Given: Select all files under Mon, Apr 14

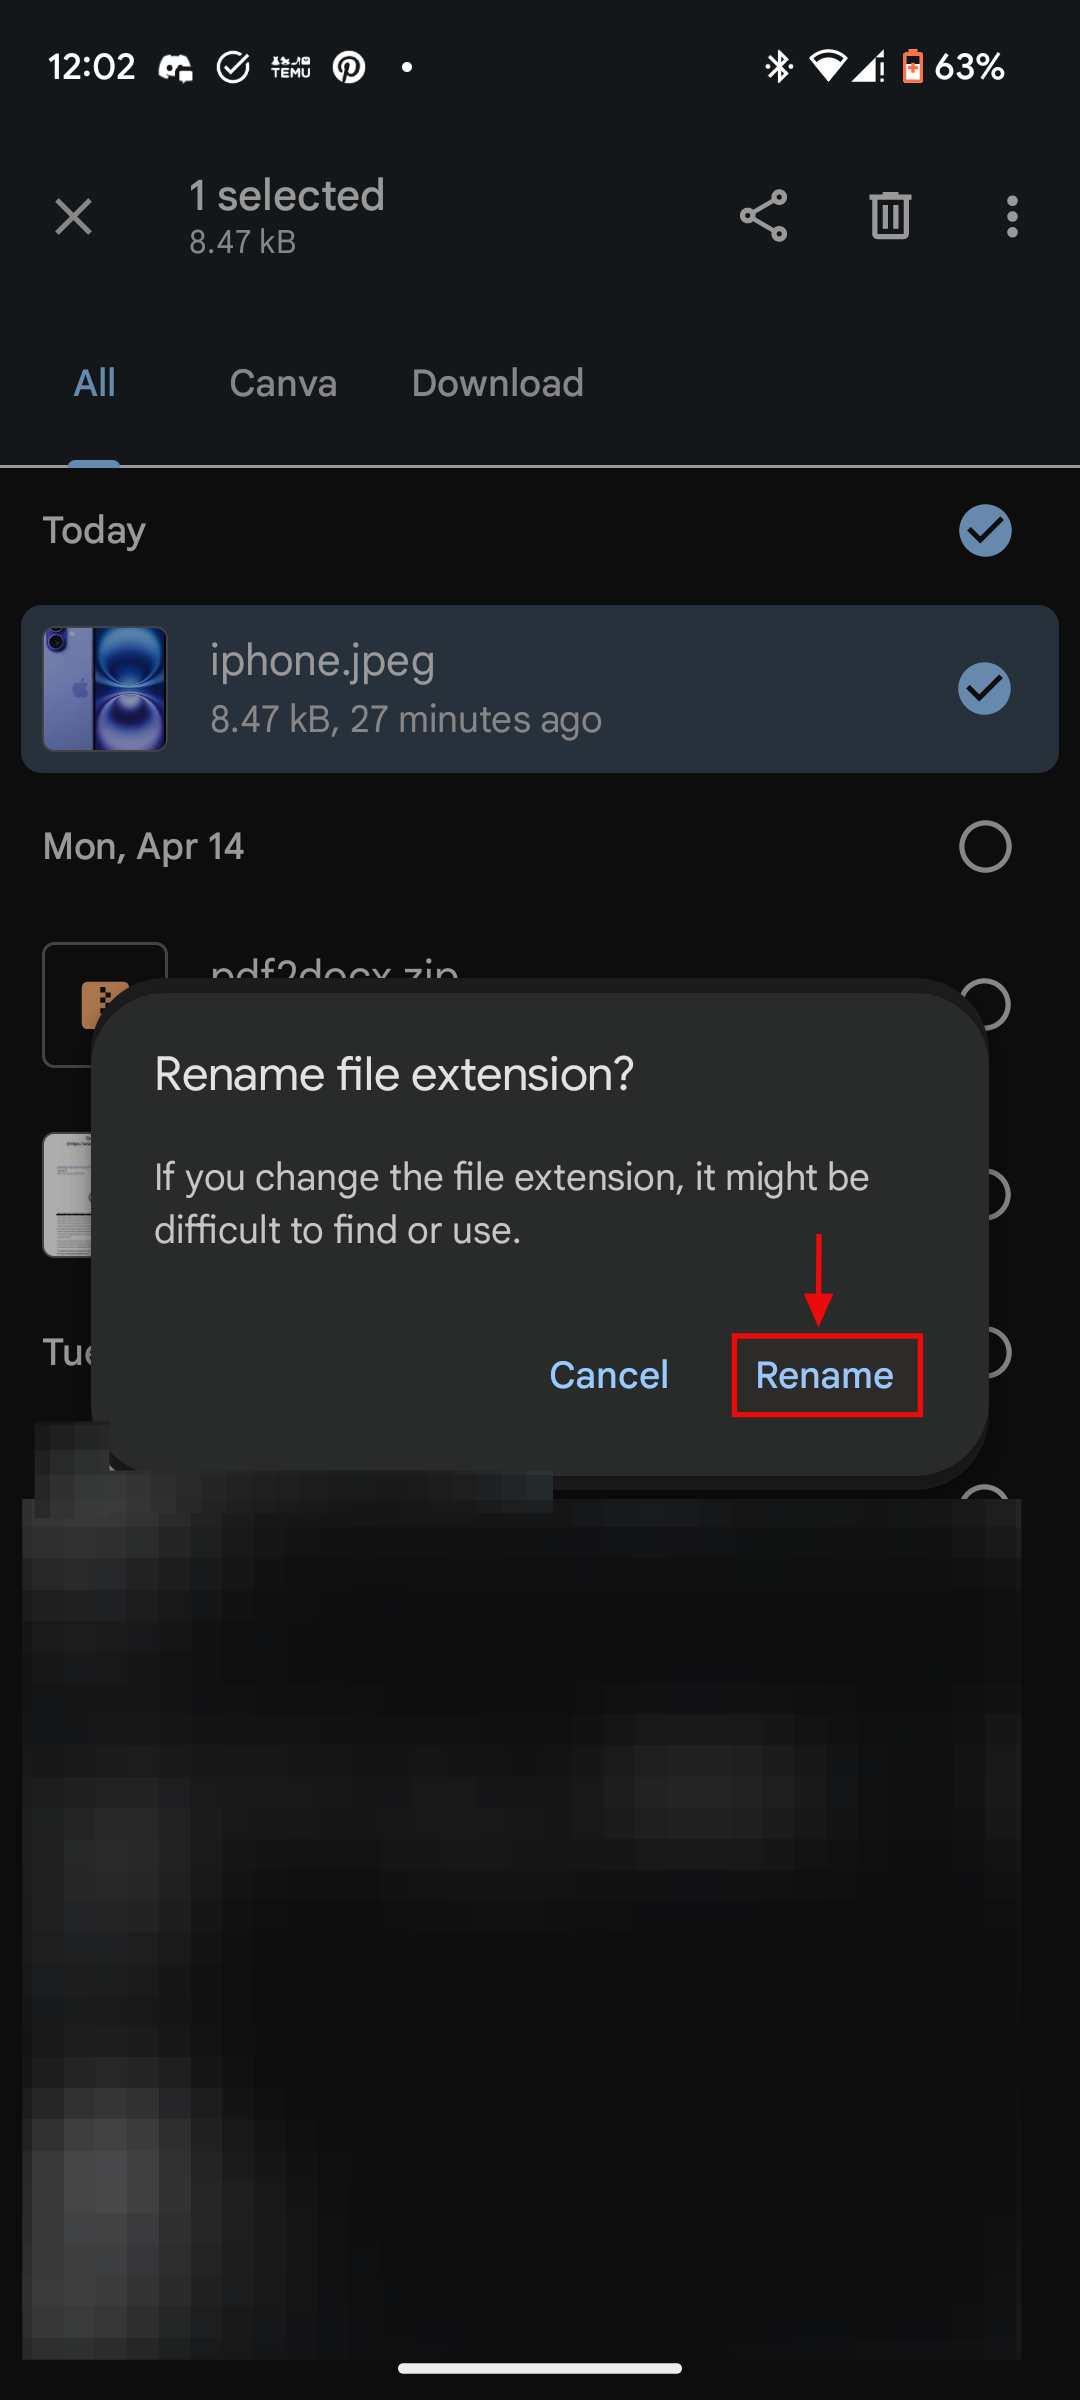Looking at the screenshot, I should click(x=984, y=845).
